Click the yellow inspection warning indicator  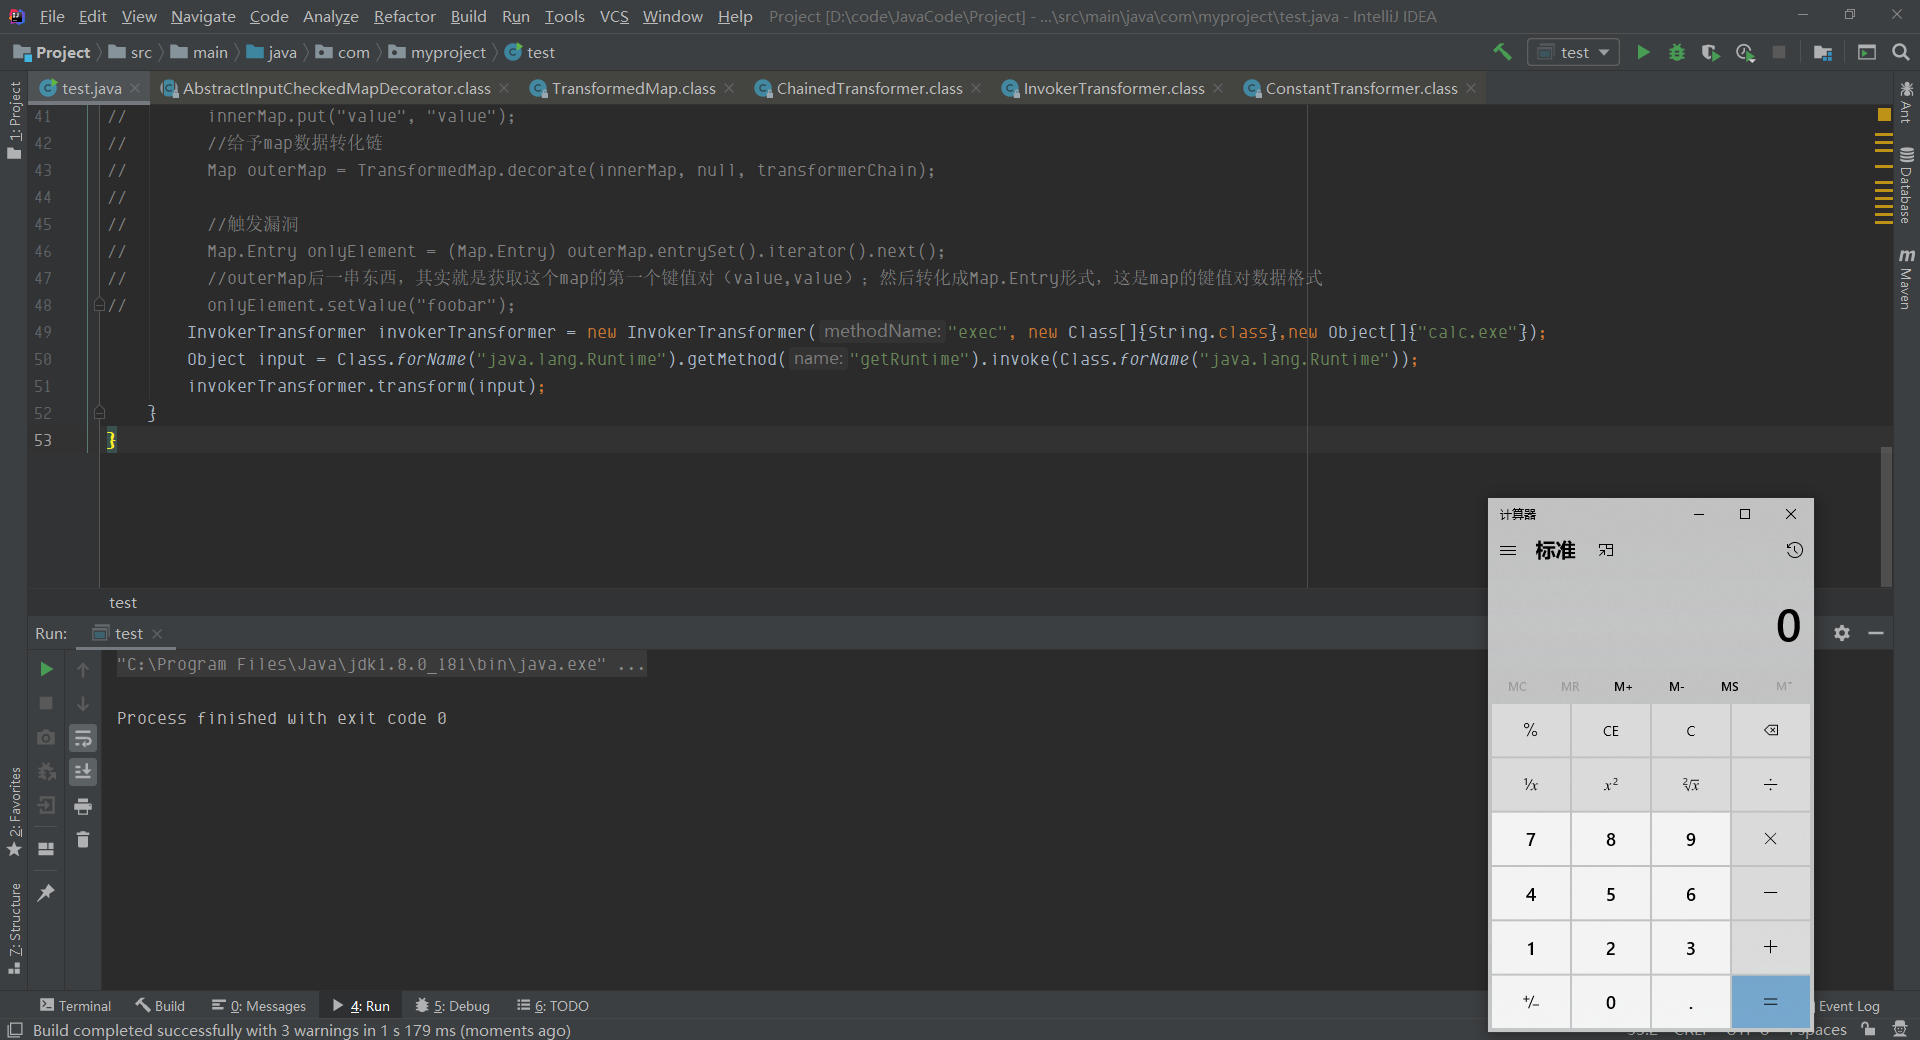[1884, 115]
